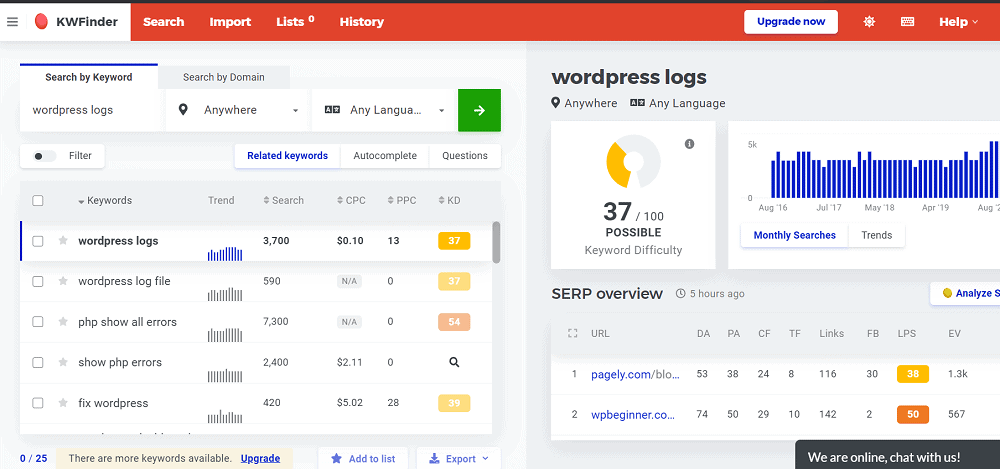Viewport: 1000px width, 469px height.
Task: Click the LPS 38 badge for pagely.com
Action: [x=913, y=374]
